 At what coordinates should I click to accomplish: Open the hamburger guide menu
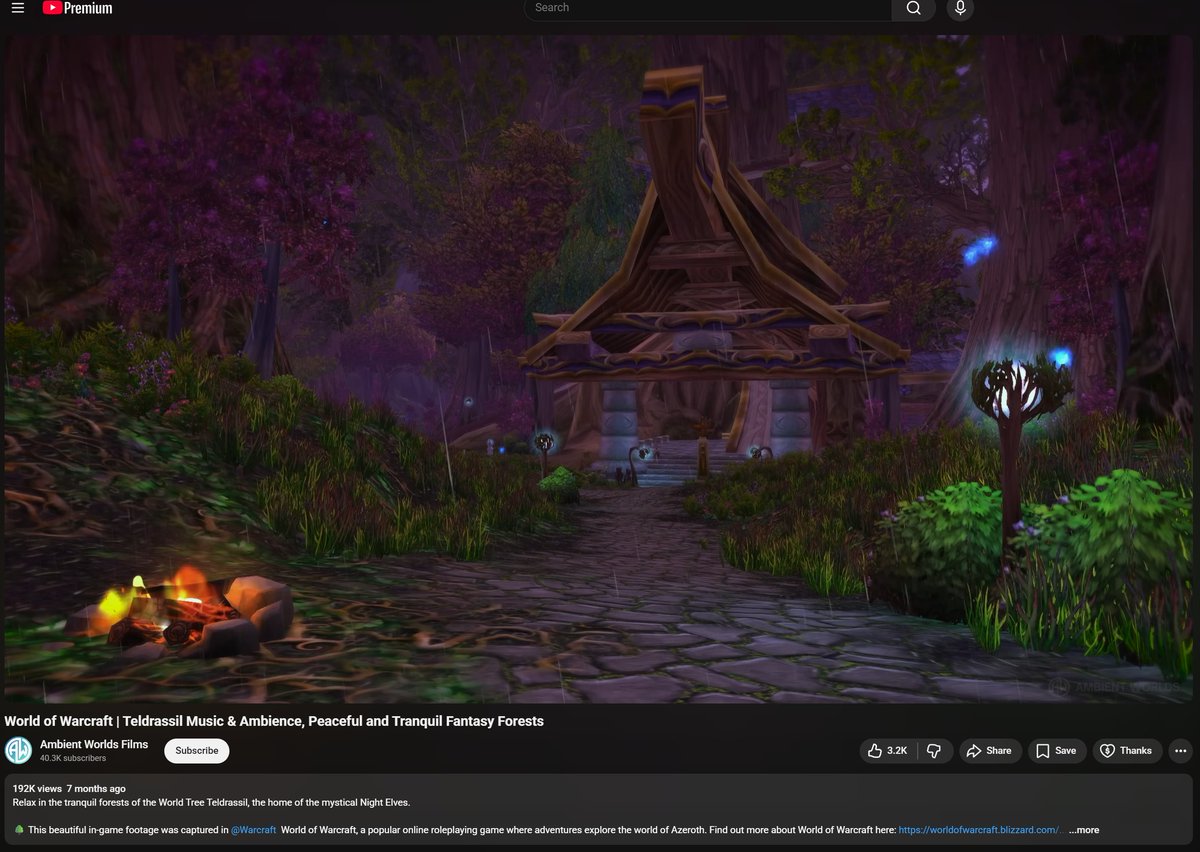click(x=18, y=8)
